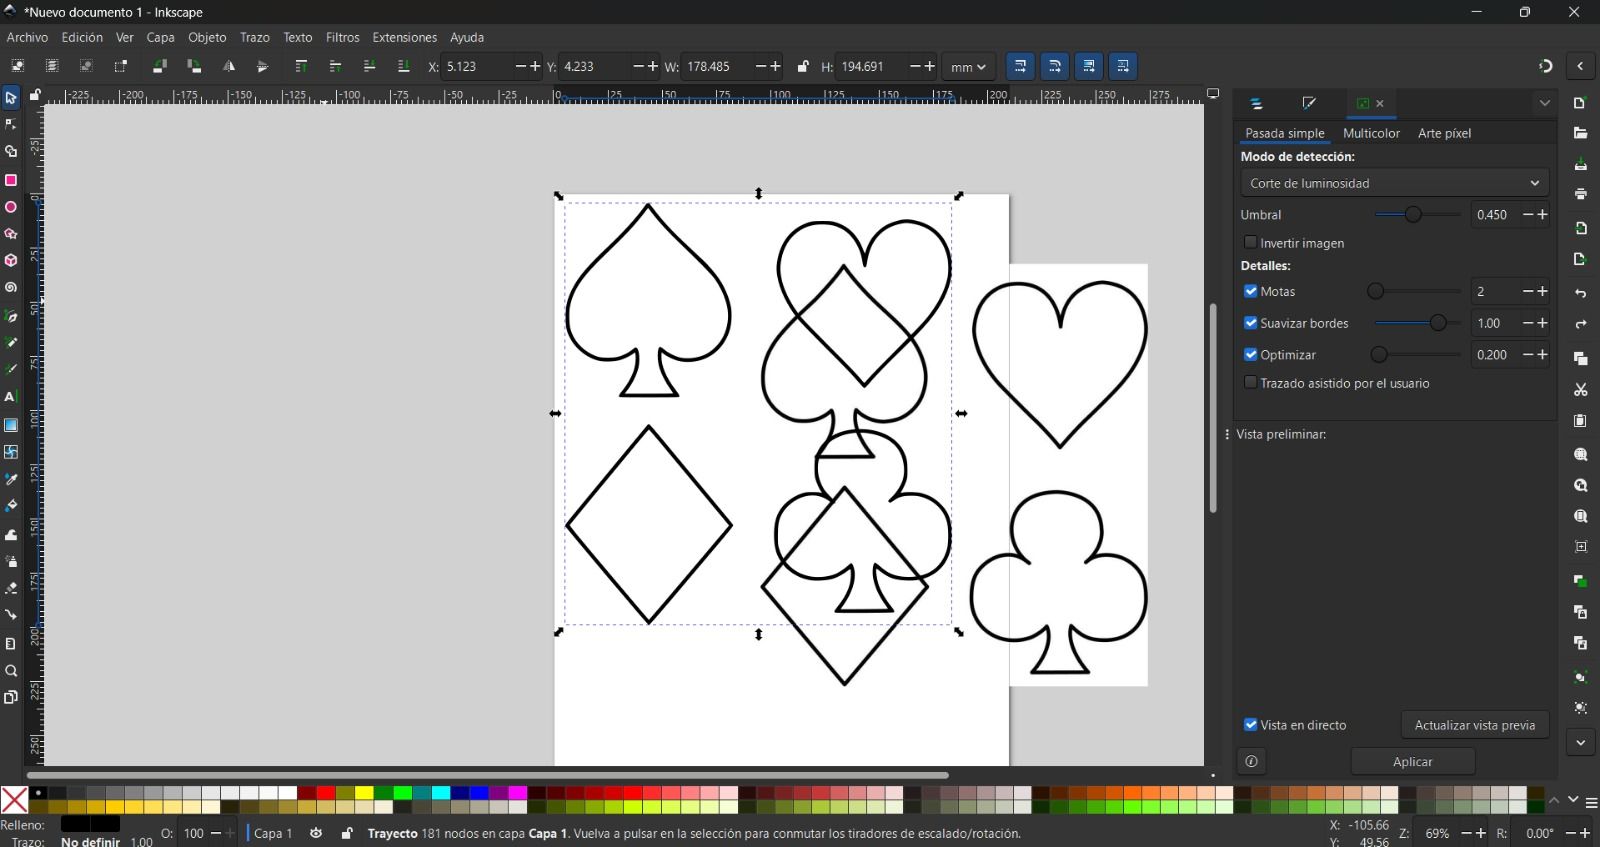Open the color palette menu

(x=1591, y=802)
